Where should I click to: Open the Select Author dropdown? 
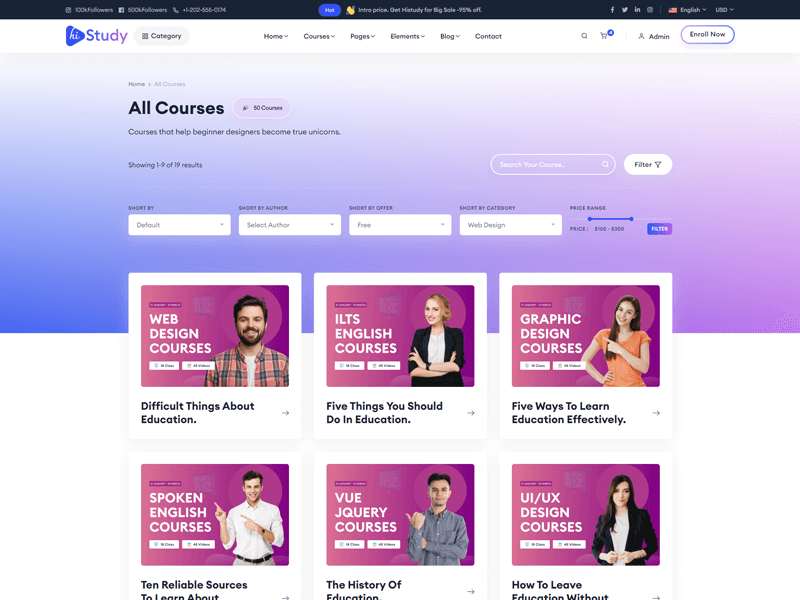tap(289, 225)
